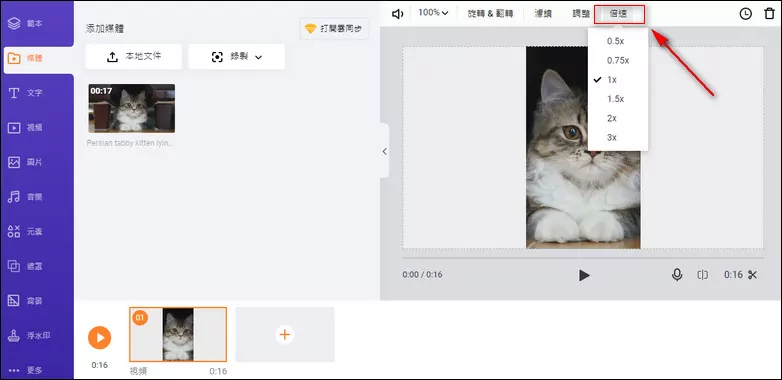Open 旋轉 & 翻轉 rotate and flip menu

(x=490, y=13)
